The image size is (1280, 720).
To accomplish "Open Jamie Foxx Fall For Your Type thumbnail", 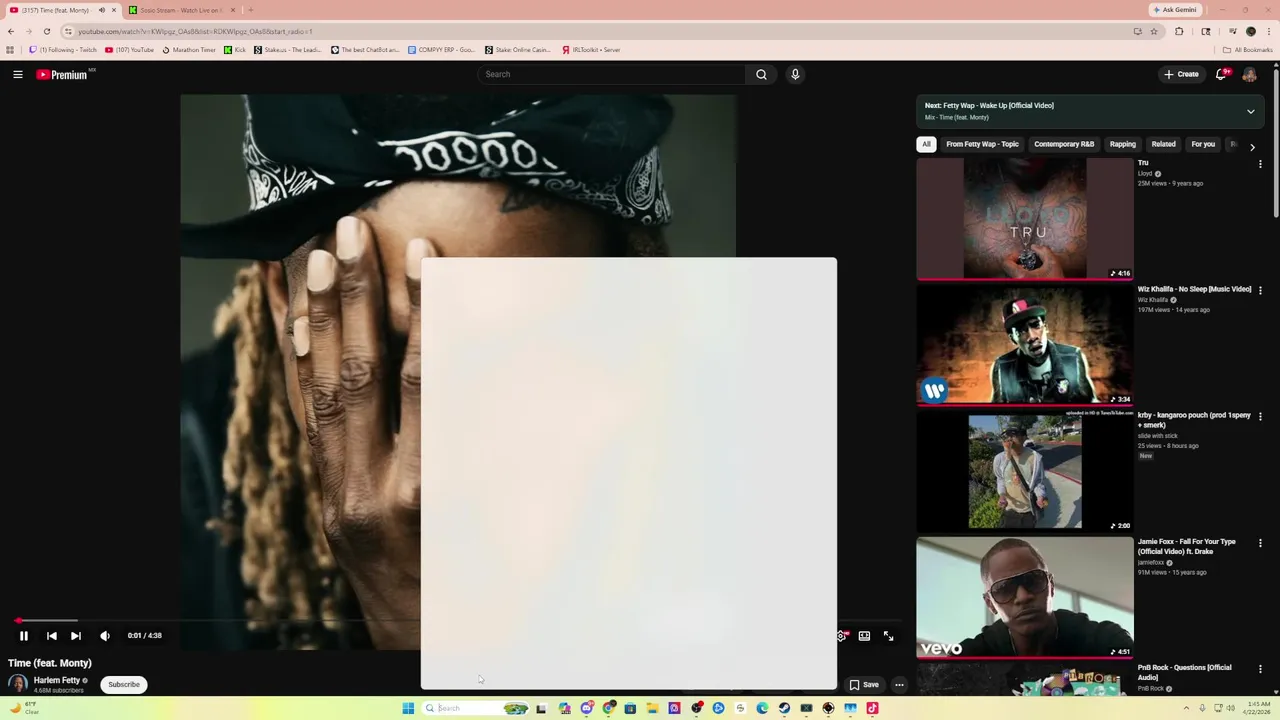I will coord(1025,598).
